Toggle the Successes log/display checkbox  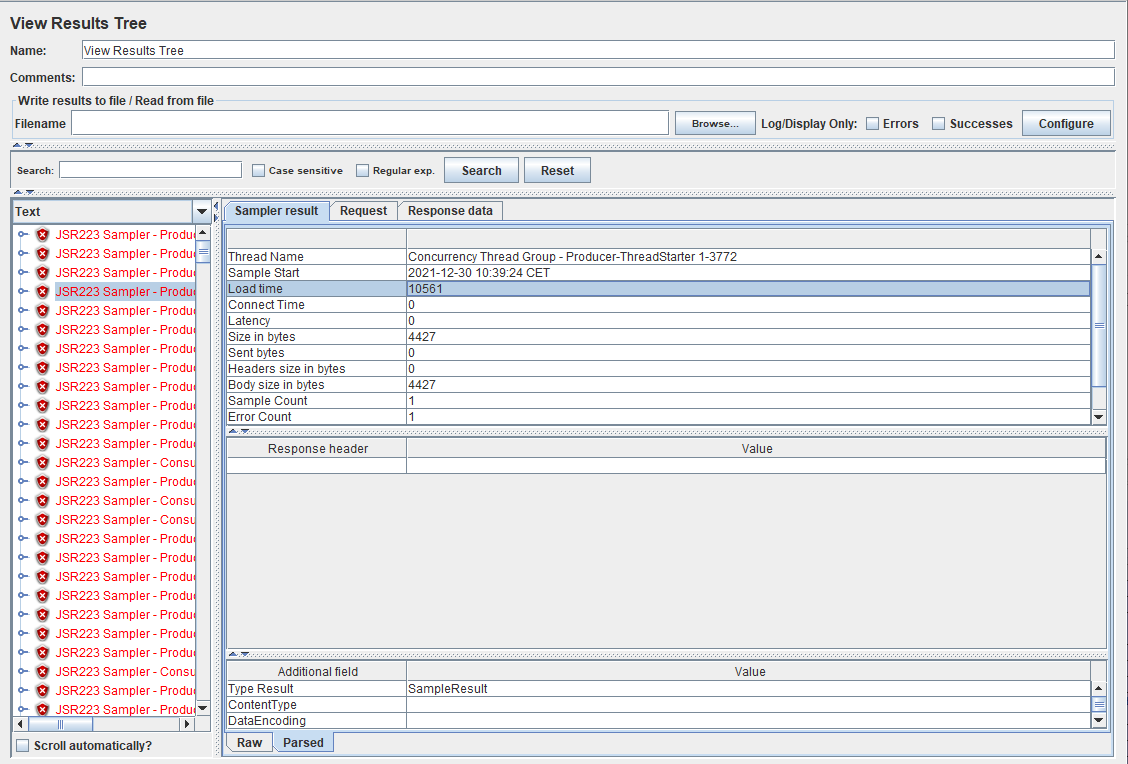939,124
